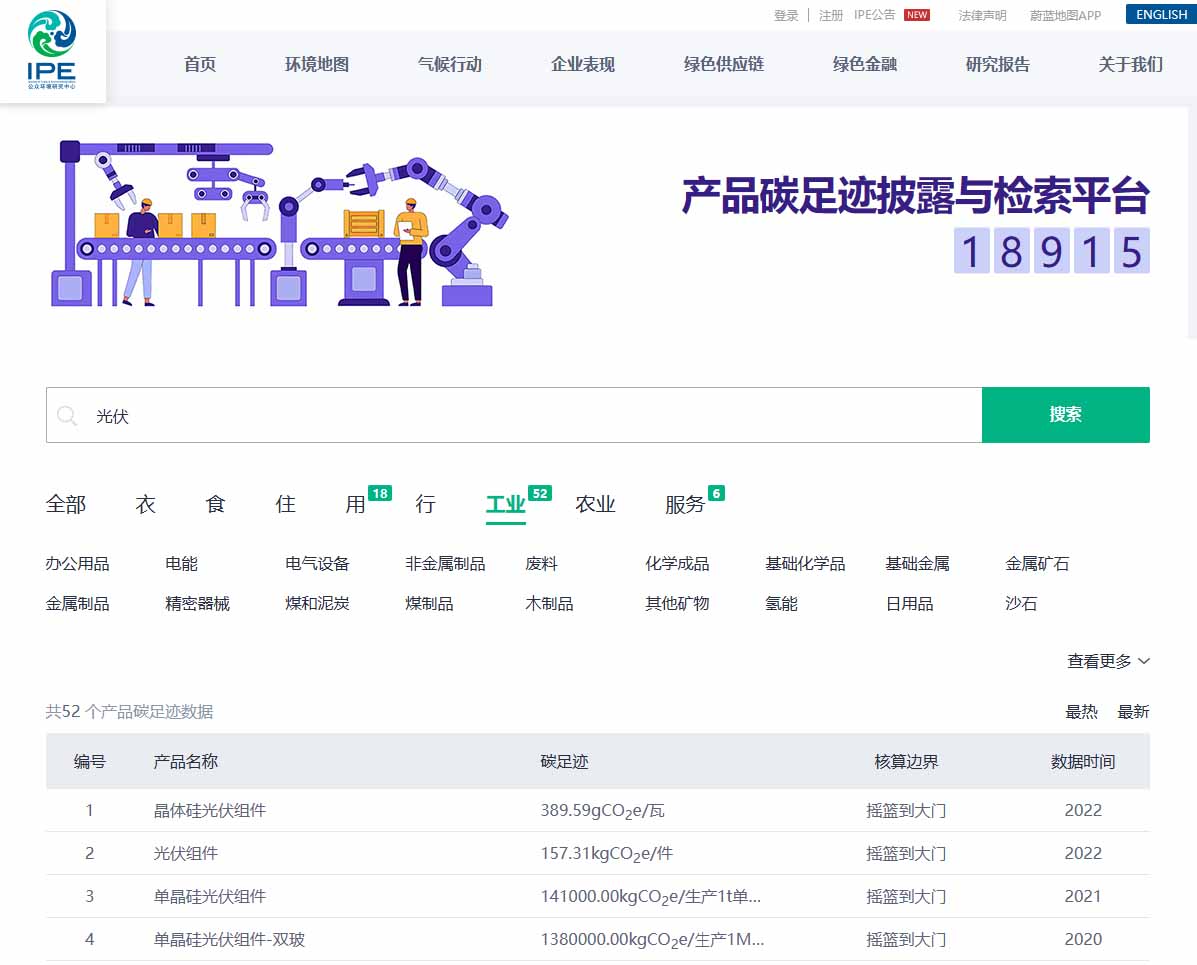
Task: Select the 服务 category tab
Action: point(685,504)
